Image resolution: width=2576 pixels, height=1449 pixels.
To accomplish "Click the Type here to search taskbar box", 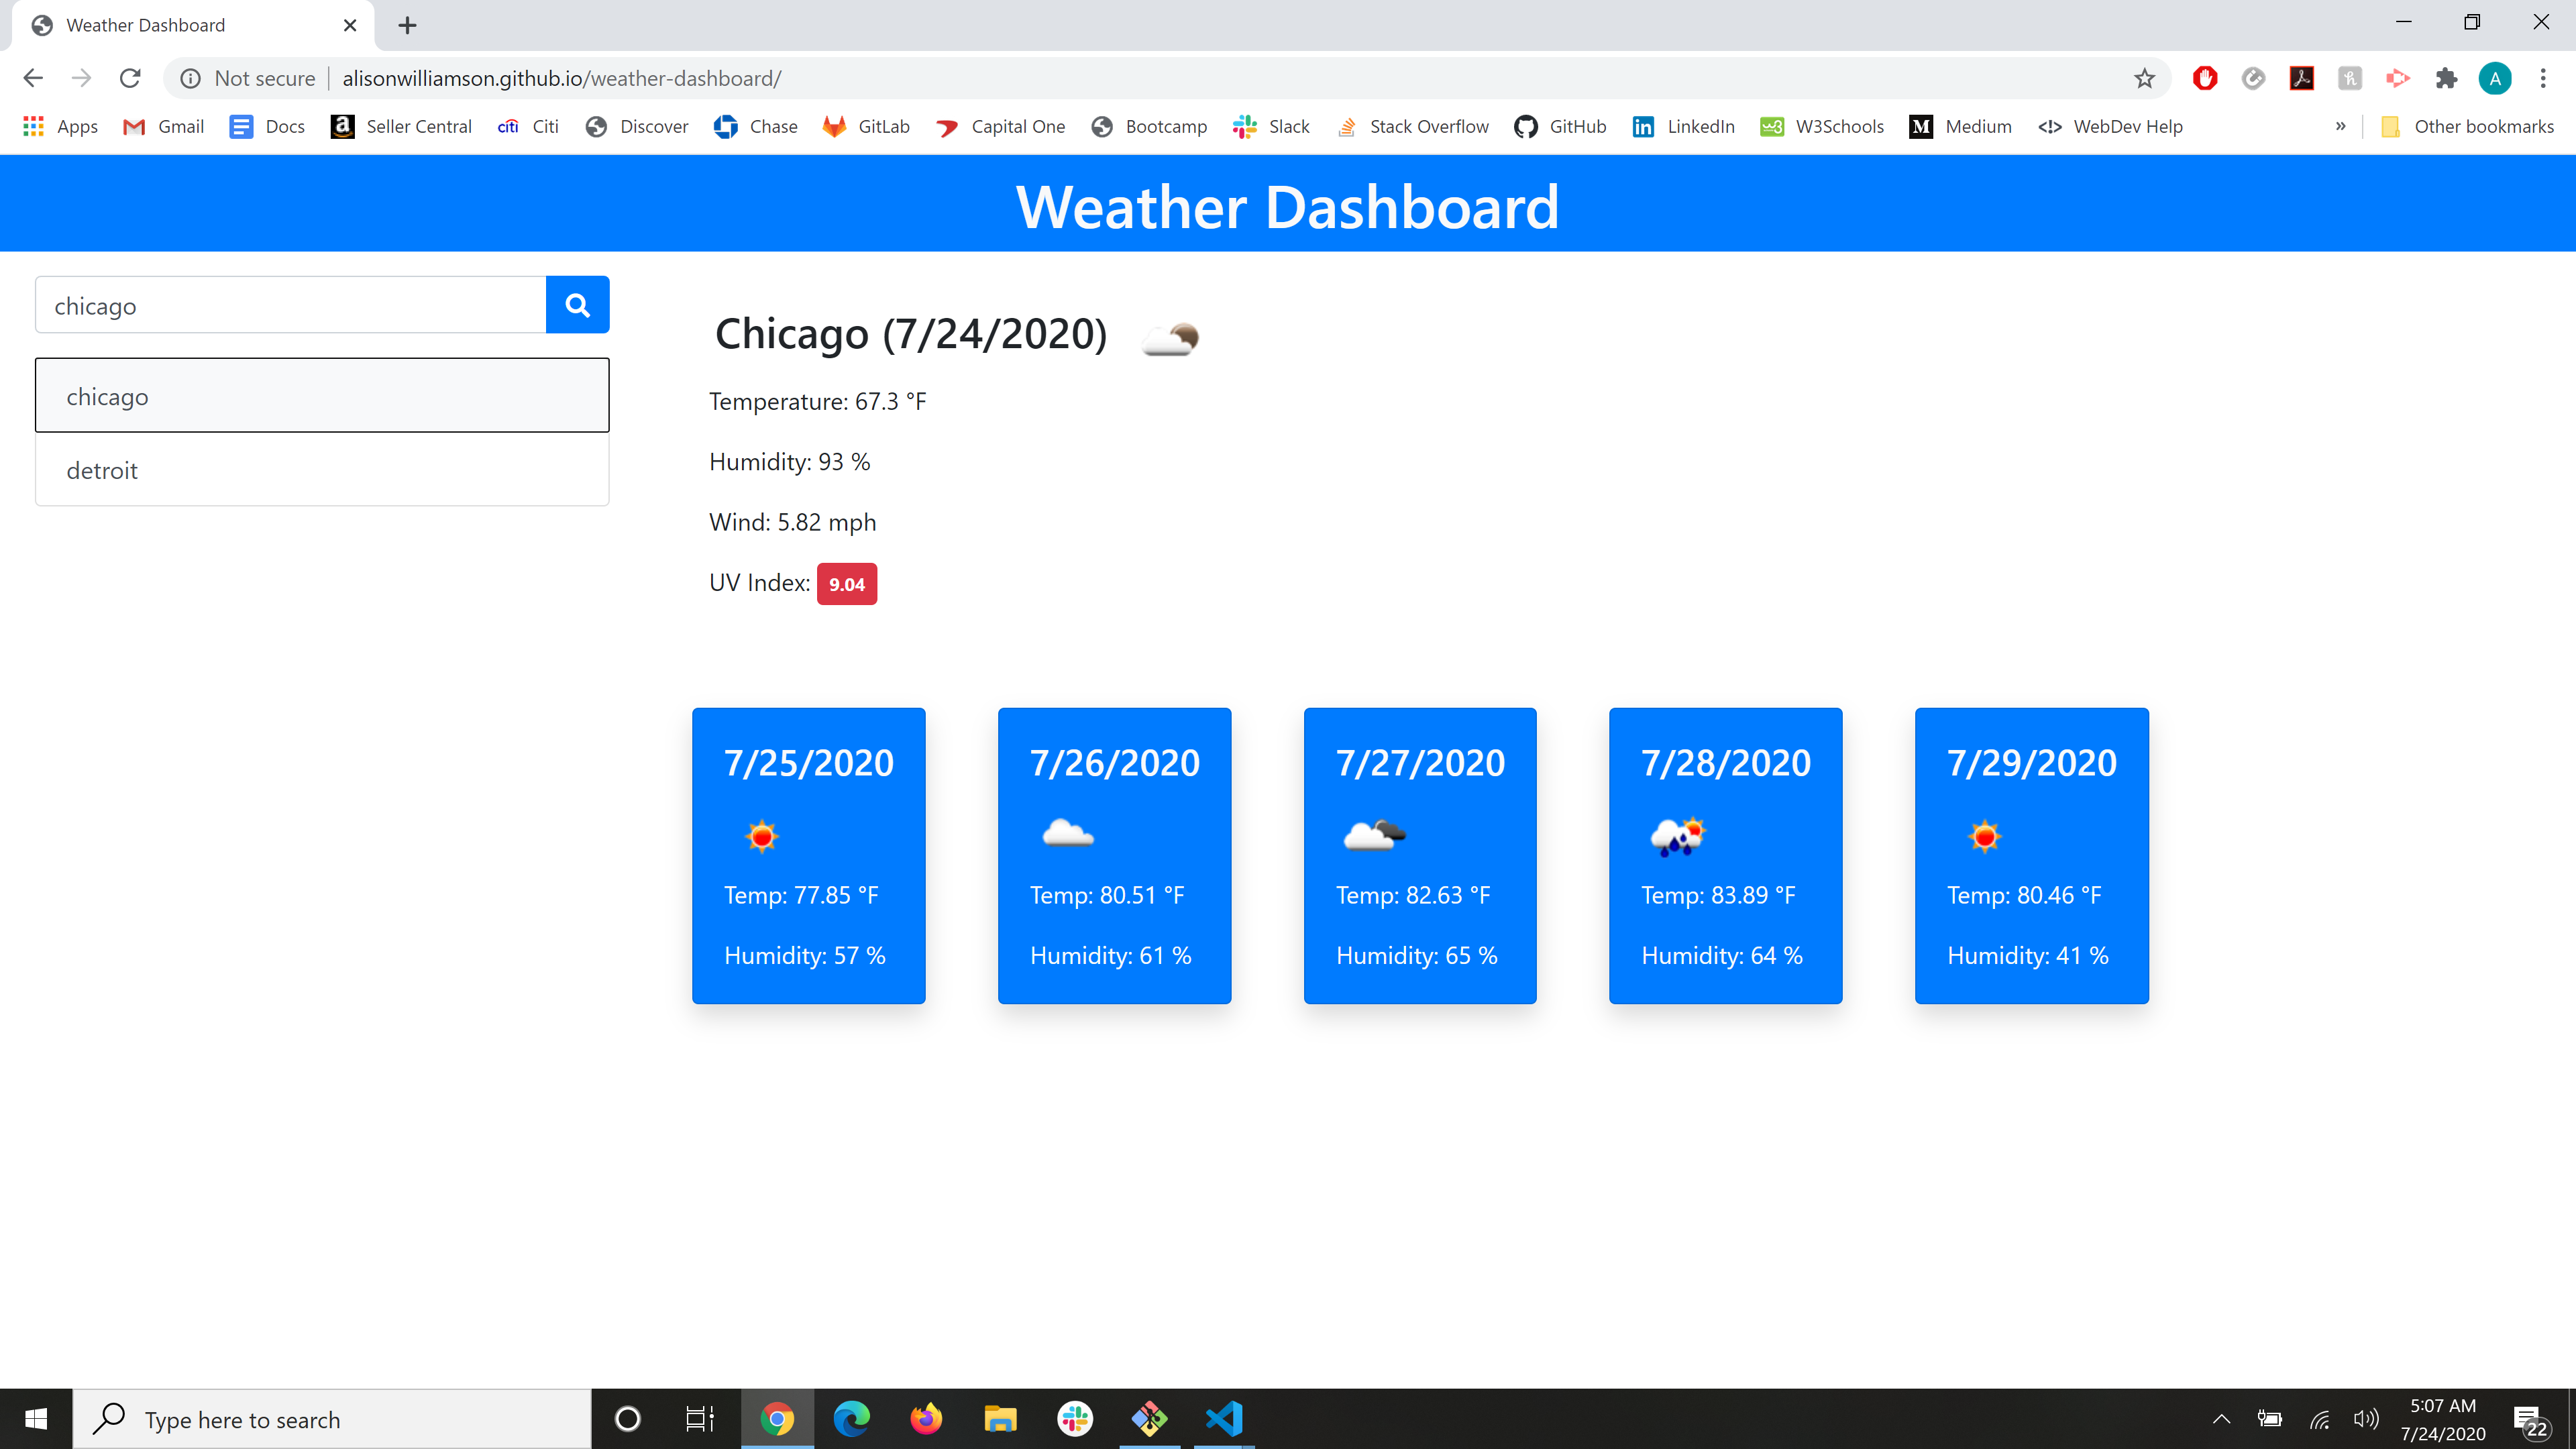I will click(x=332, y=1419).
